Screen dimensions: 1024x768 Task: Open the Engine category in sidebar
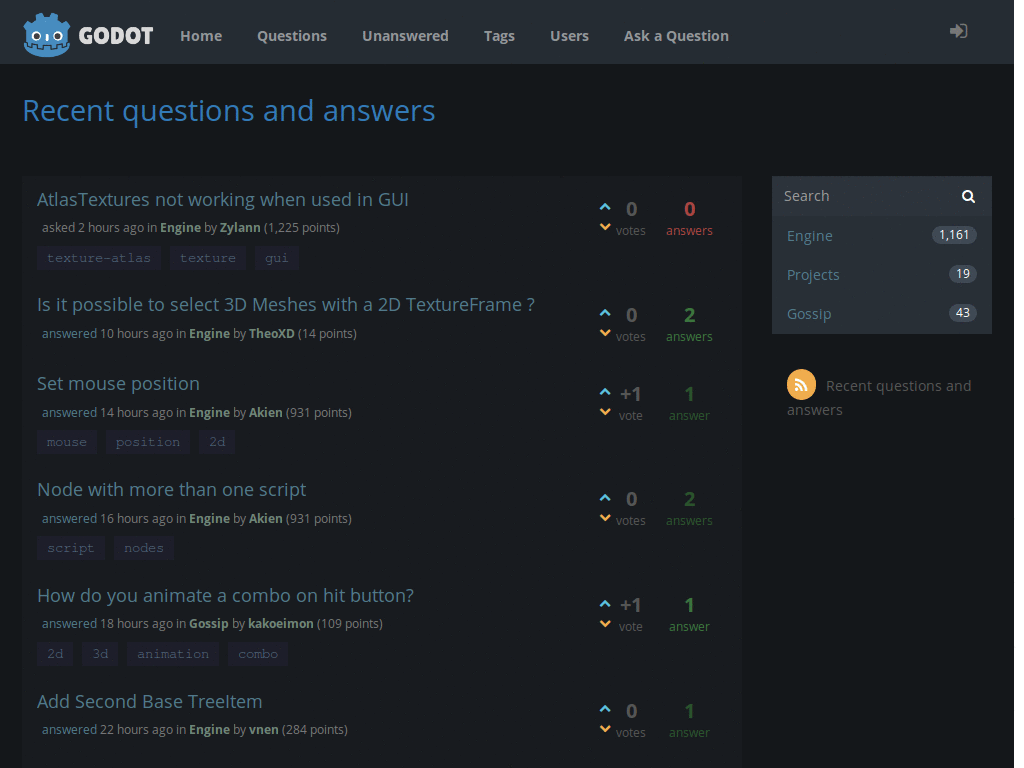click(810, 236)
